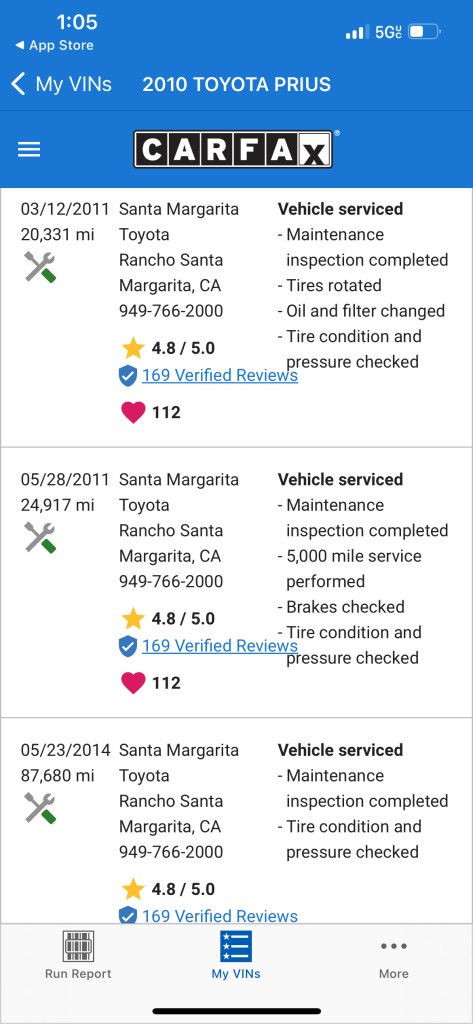
Task: Open 169 Verified Reviews in 05/28/2011 record
Action: [220, 646]
